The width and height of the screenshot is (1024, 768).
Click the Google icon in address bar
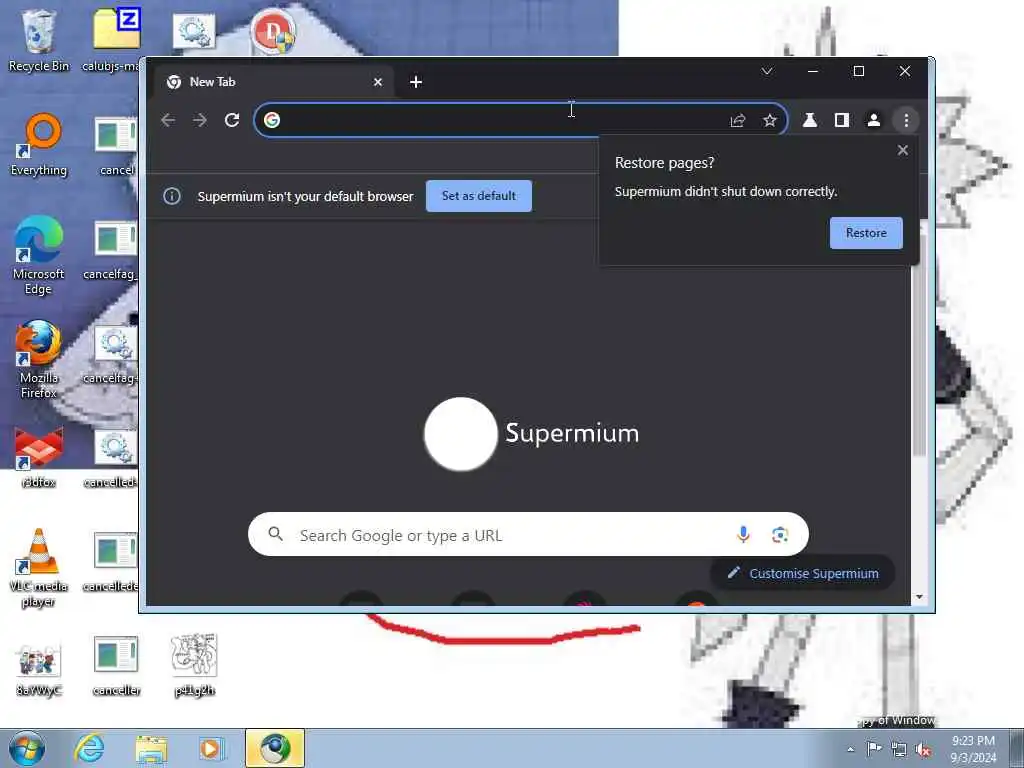pyautogui.click(x=272, y=120)
